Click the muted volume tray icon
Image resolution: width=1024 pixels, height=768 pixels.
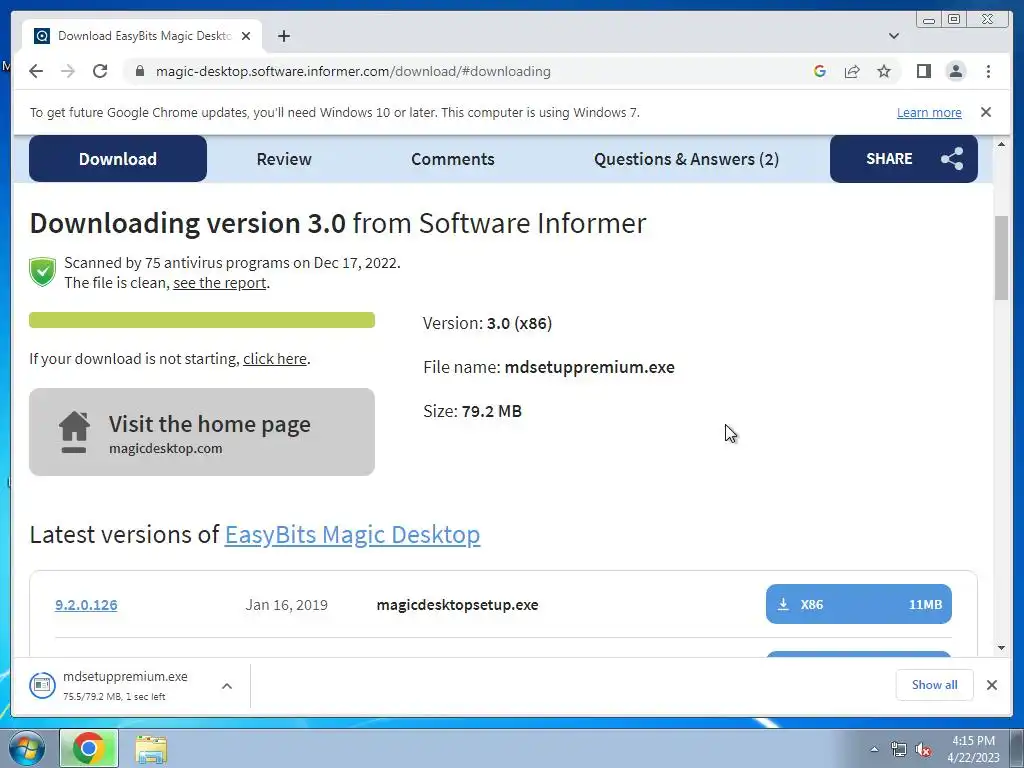(x=923, y=750)
